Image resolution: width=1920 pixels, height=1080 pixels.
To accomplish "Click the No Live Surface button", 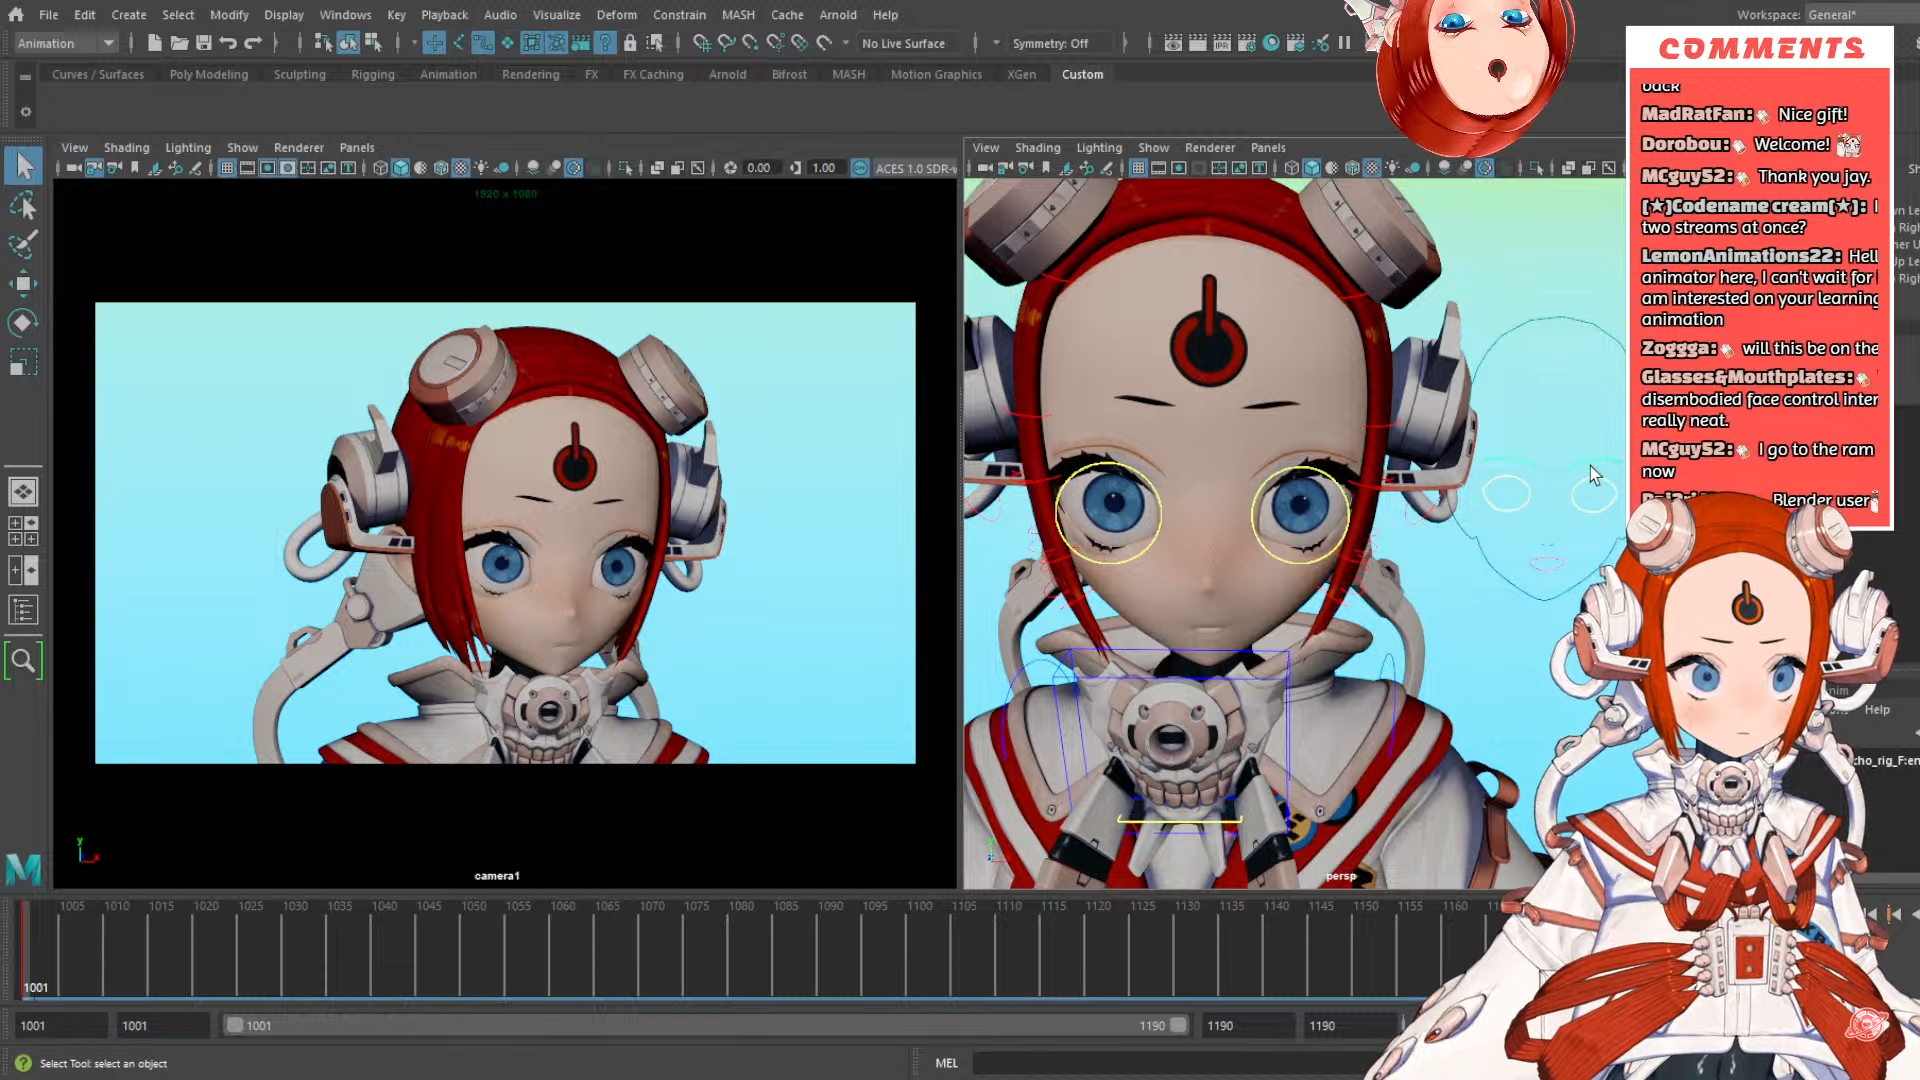I will click(x=903, y=43).
